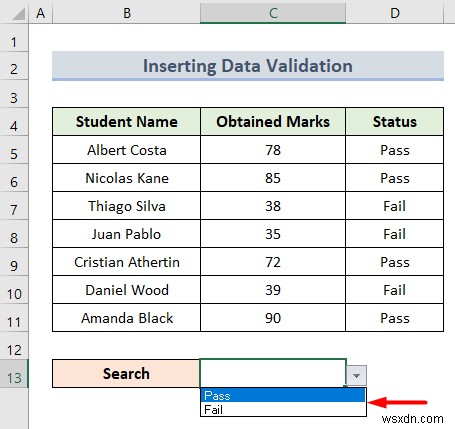
Task: Click the Select All corner triangle
Action: (x=15, y=12)
